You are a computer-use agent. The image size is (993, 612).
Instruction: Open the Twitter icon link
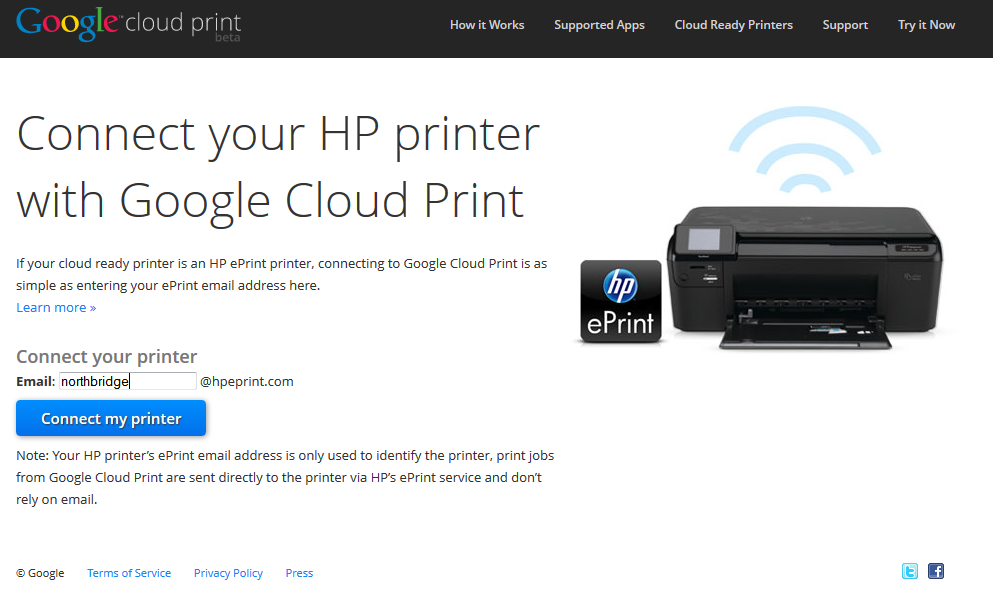(x=909, y=571)
